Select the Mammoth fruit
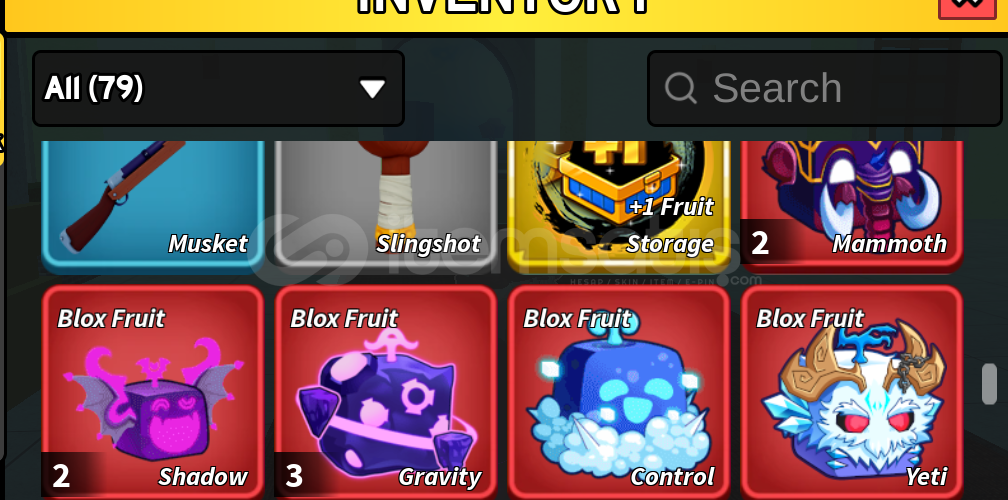Image resolution: width=1008 pixels, height=500 pixels. tap(851, 206)
